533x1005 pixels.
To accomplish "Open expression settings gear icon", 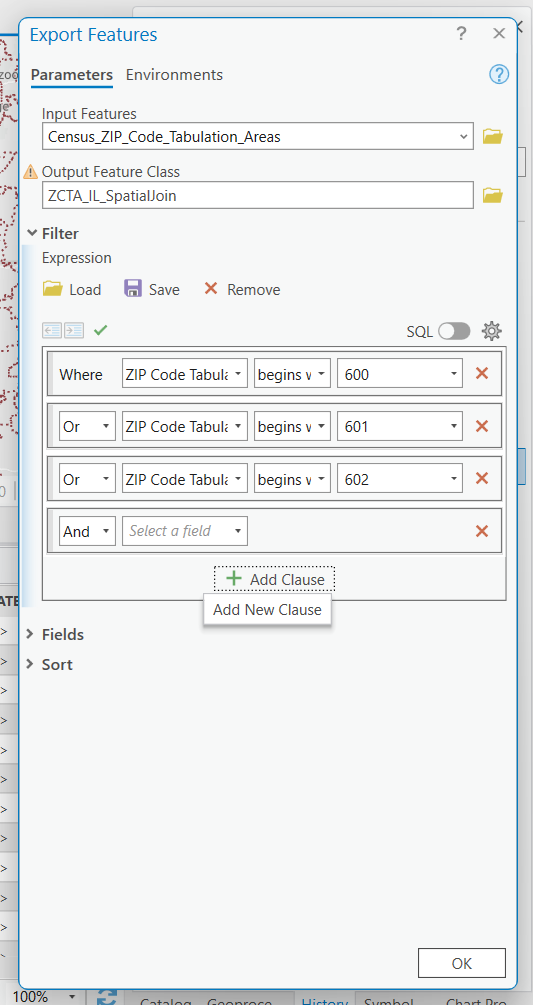I will pos(491,331).
